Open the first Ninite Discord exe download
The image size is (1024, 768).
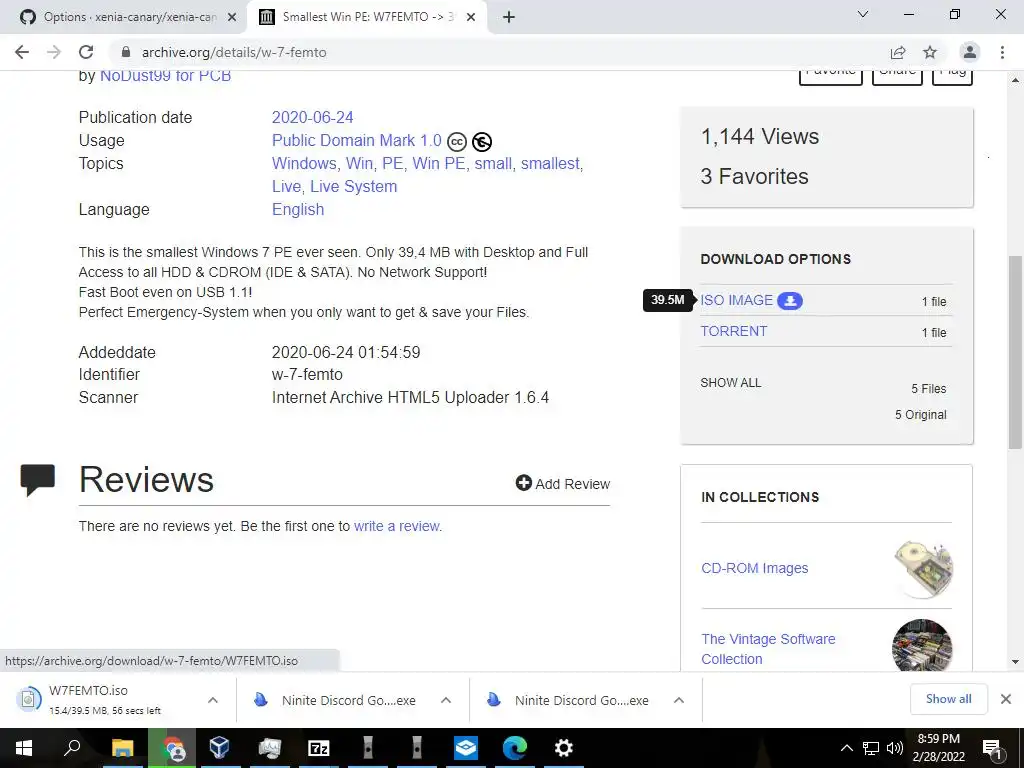click(336, 700)
